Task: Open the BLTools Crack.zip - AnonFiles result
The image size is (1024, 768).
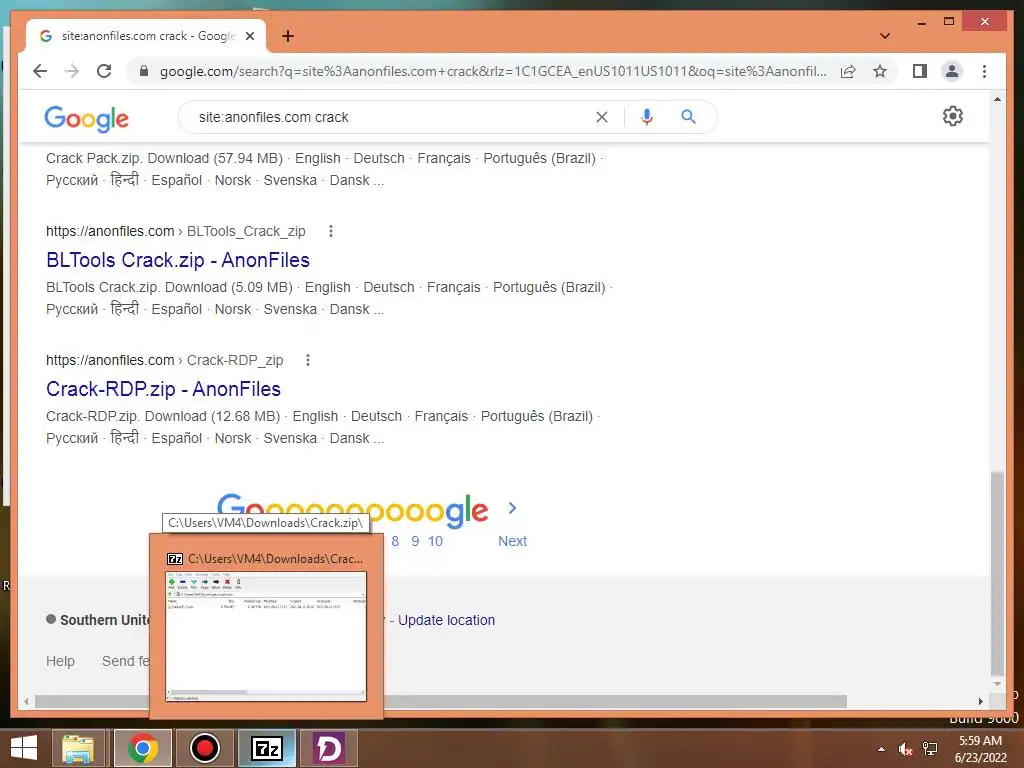Action: coord(178,260)
